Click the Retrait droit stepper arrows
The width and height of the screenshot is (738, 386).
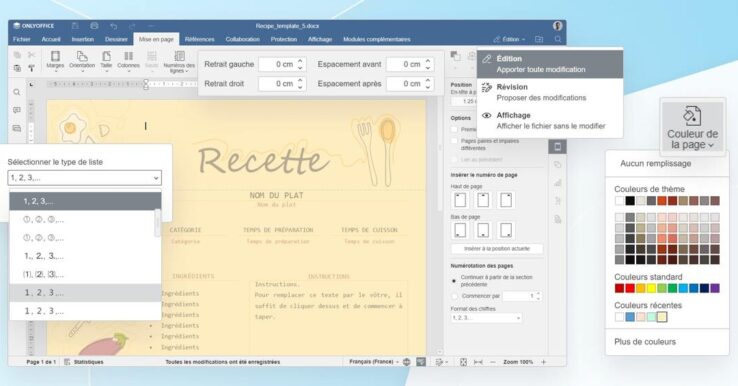pyautogui.click(x=300, y=84)
